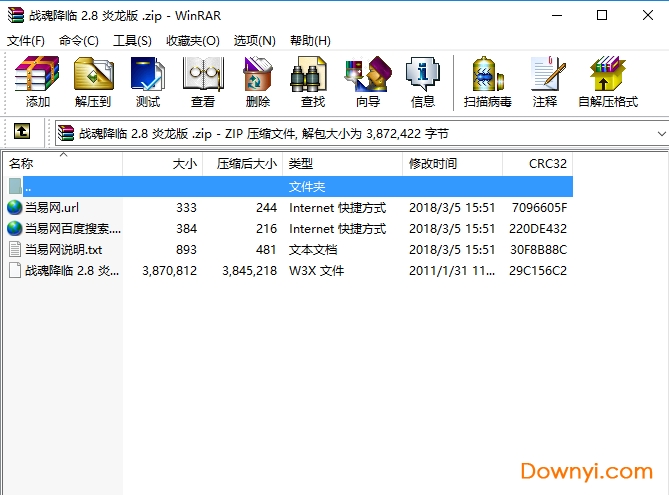Open the 查找 (Find) binoculars tool
This screenshot has width=669, height=495.
coord(313,82)
